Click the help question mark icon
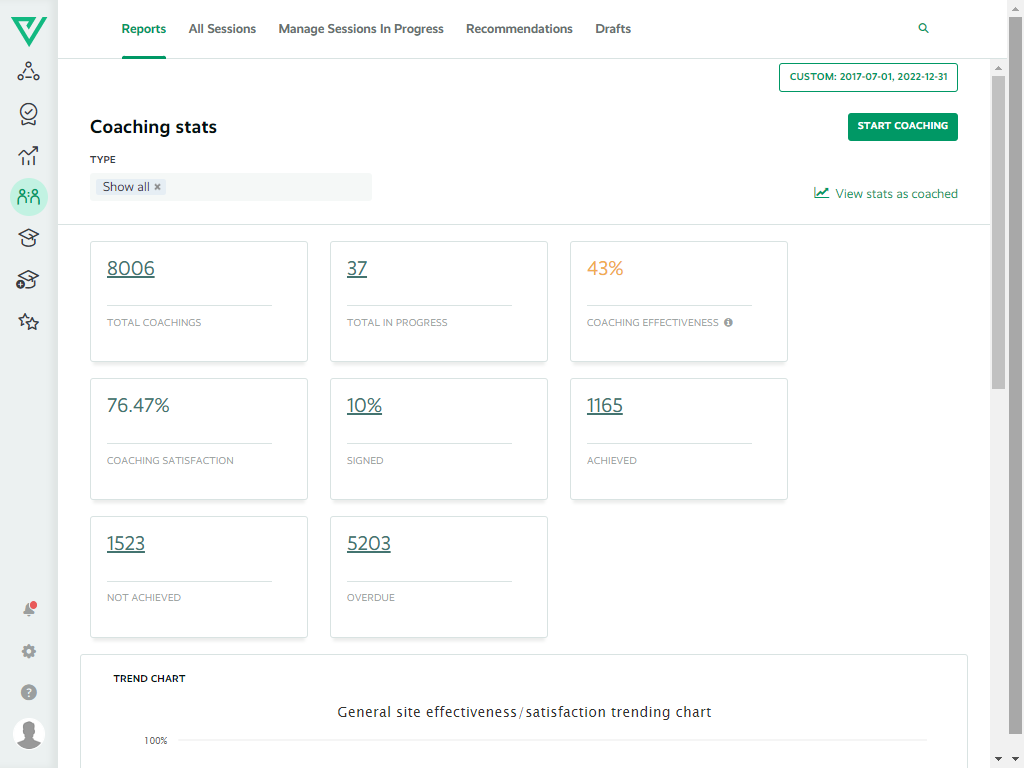Screen dimensions: 1024x768 29,692
